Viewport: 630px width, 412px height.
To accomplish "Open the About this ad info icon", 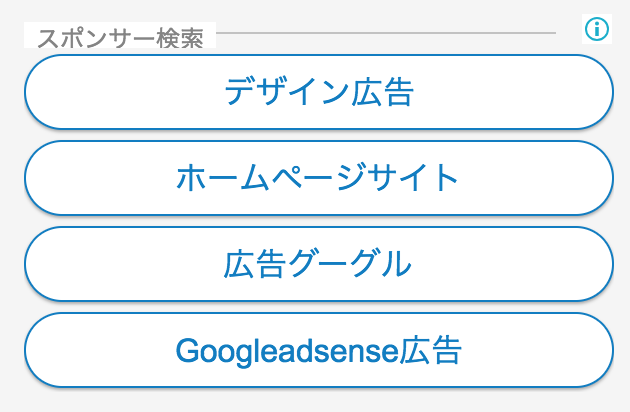I will (597, 29).
